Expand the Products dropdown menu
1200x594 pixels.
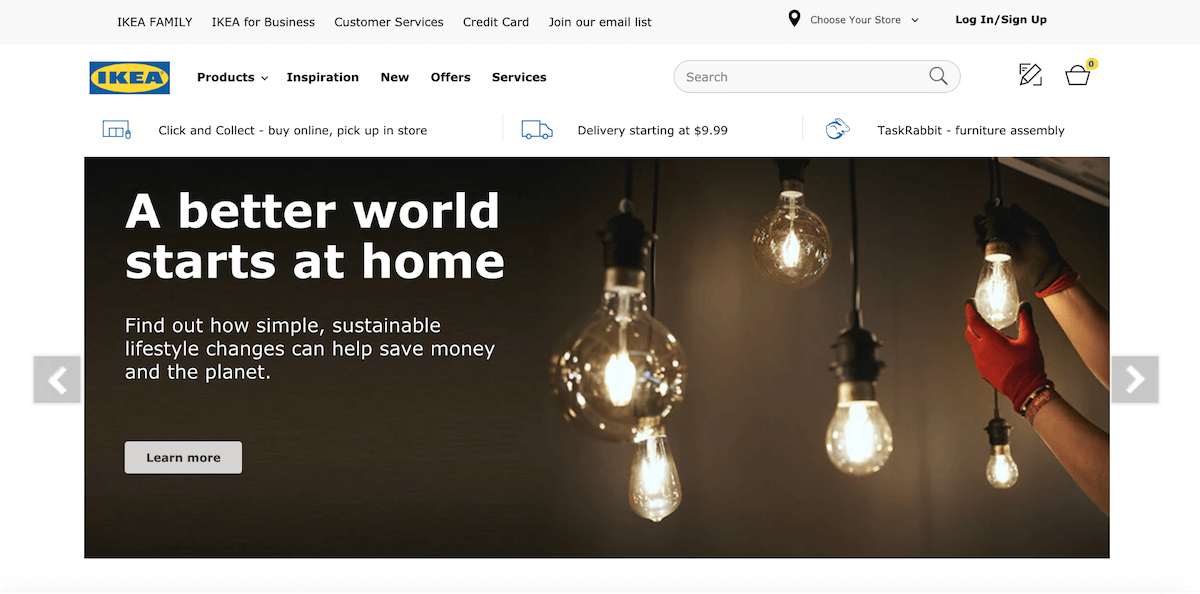pos(232,77)
